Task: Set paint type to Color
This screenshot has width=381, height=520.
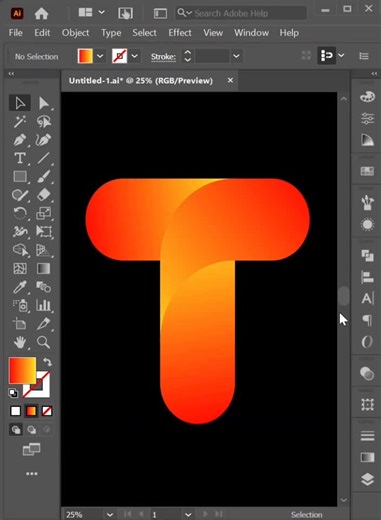Action: tap(15, 411)
